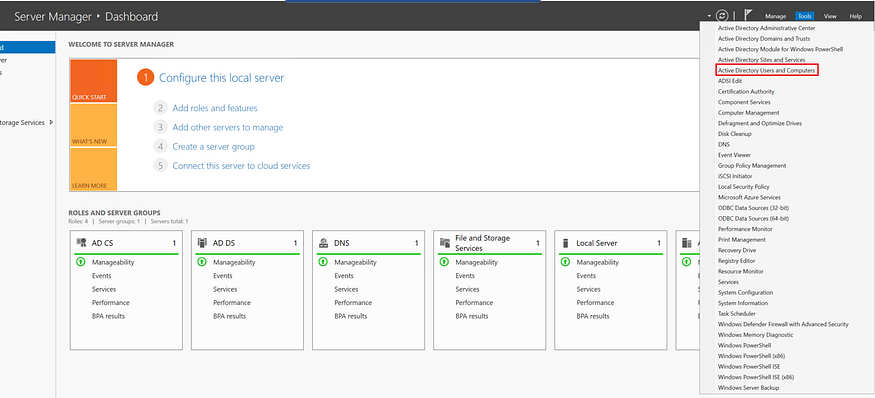Launch Performance Monitor
The height and width of the screenshot is (398, 875).
(x=745, y=229)
